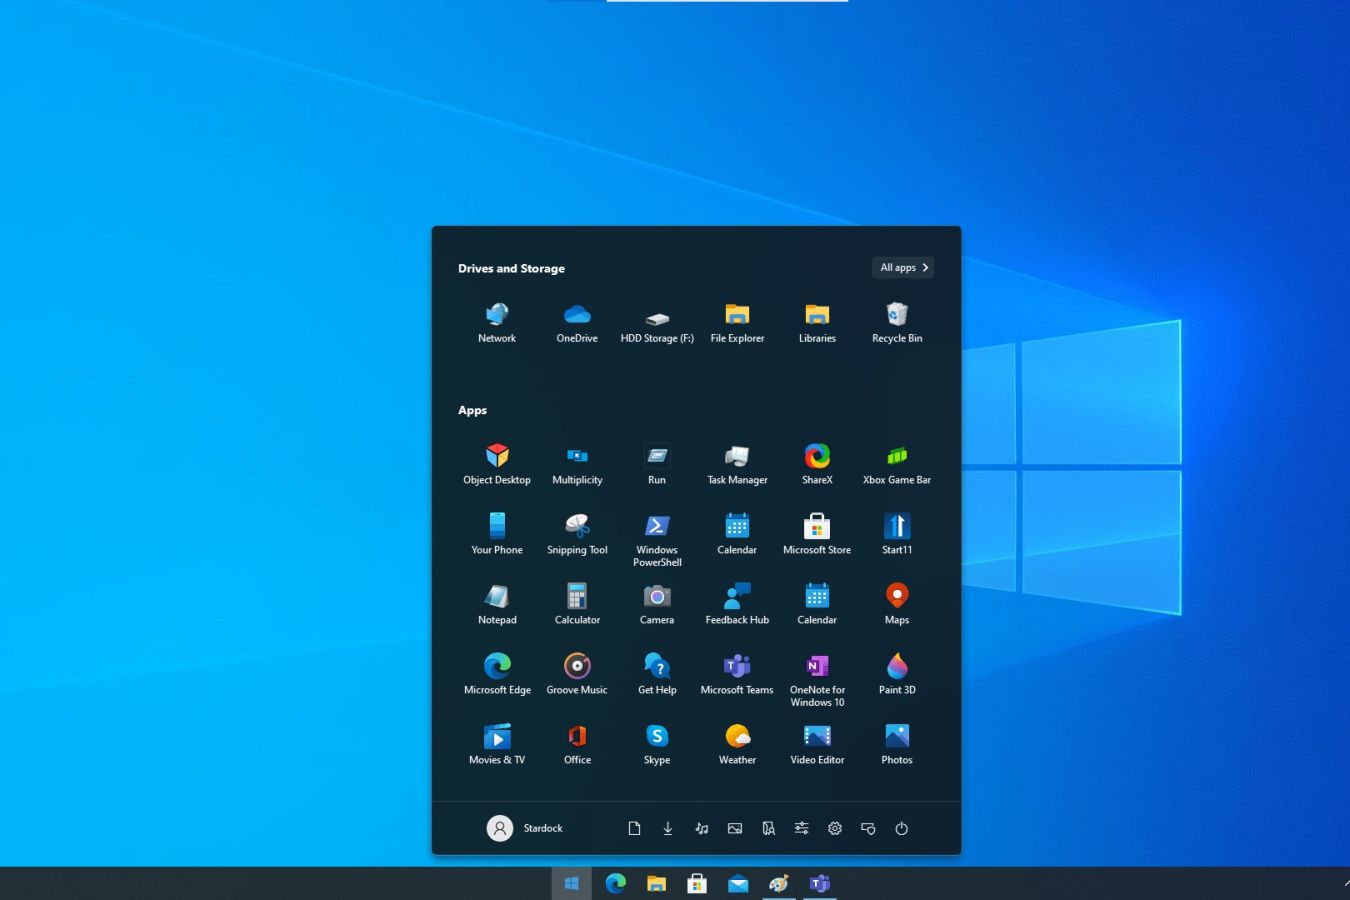Open the Get Help app
Image resolution: width=1350 pixels, height=900 pixels.
click(657, 675)
